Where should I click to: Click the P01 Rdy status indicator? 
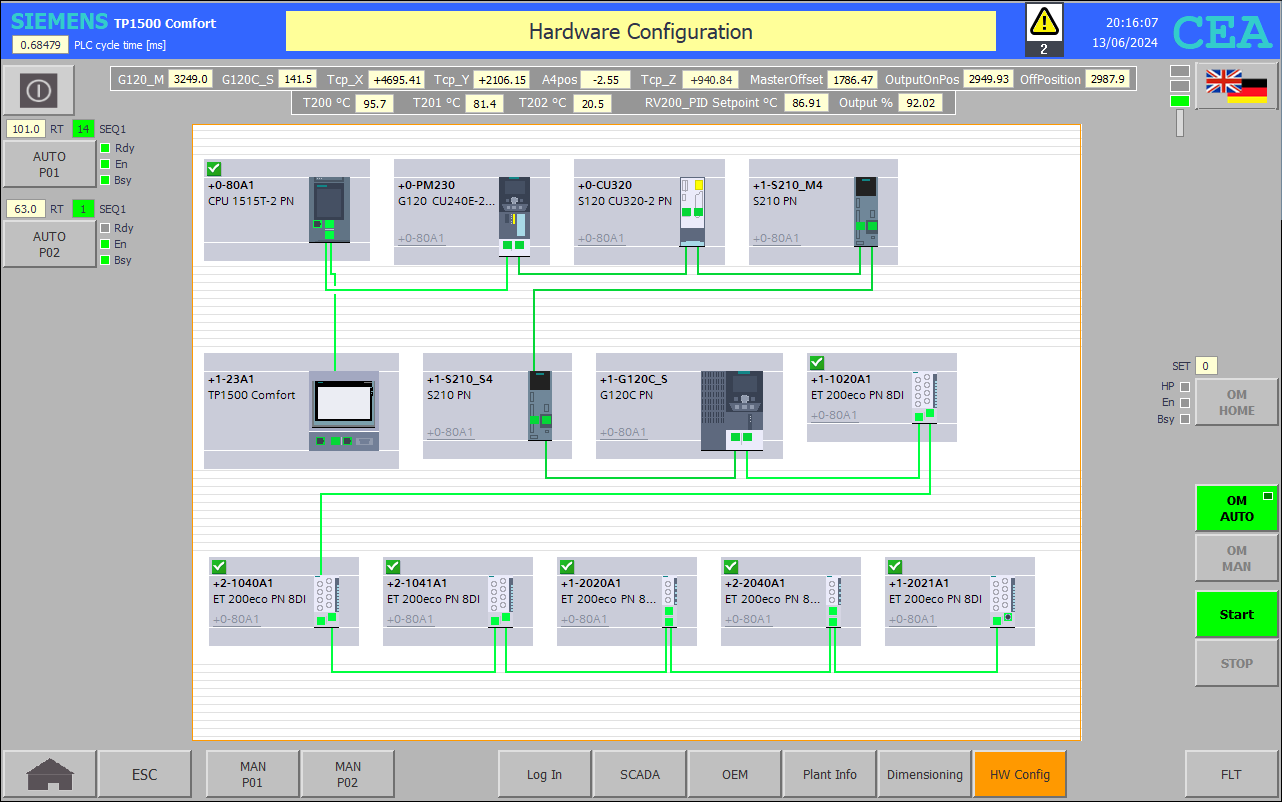pyautogui.click(x=105, y=148)
